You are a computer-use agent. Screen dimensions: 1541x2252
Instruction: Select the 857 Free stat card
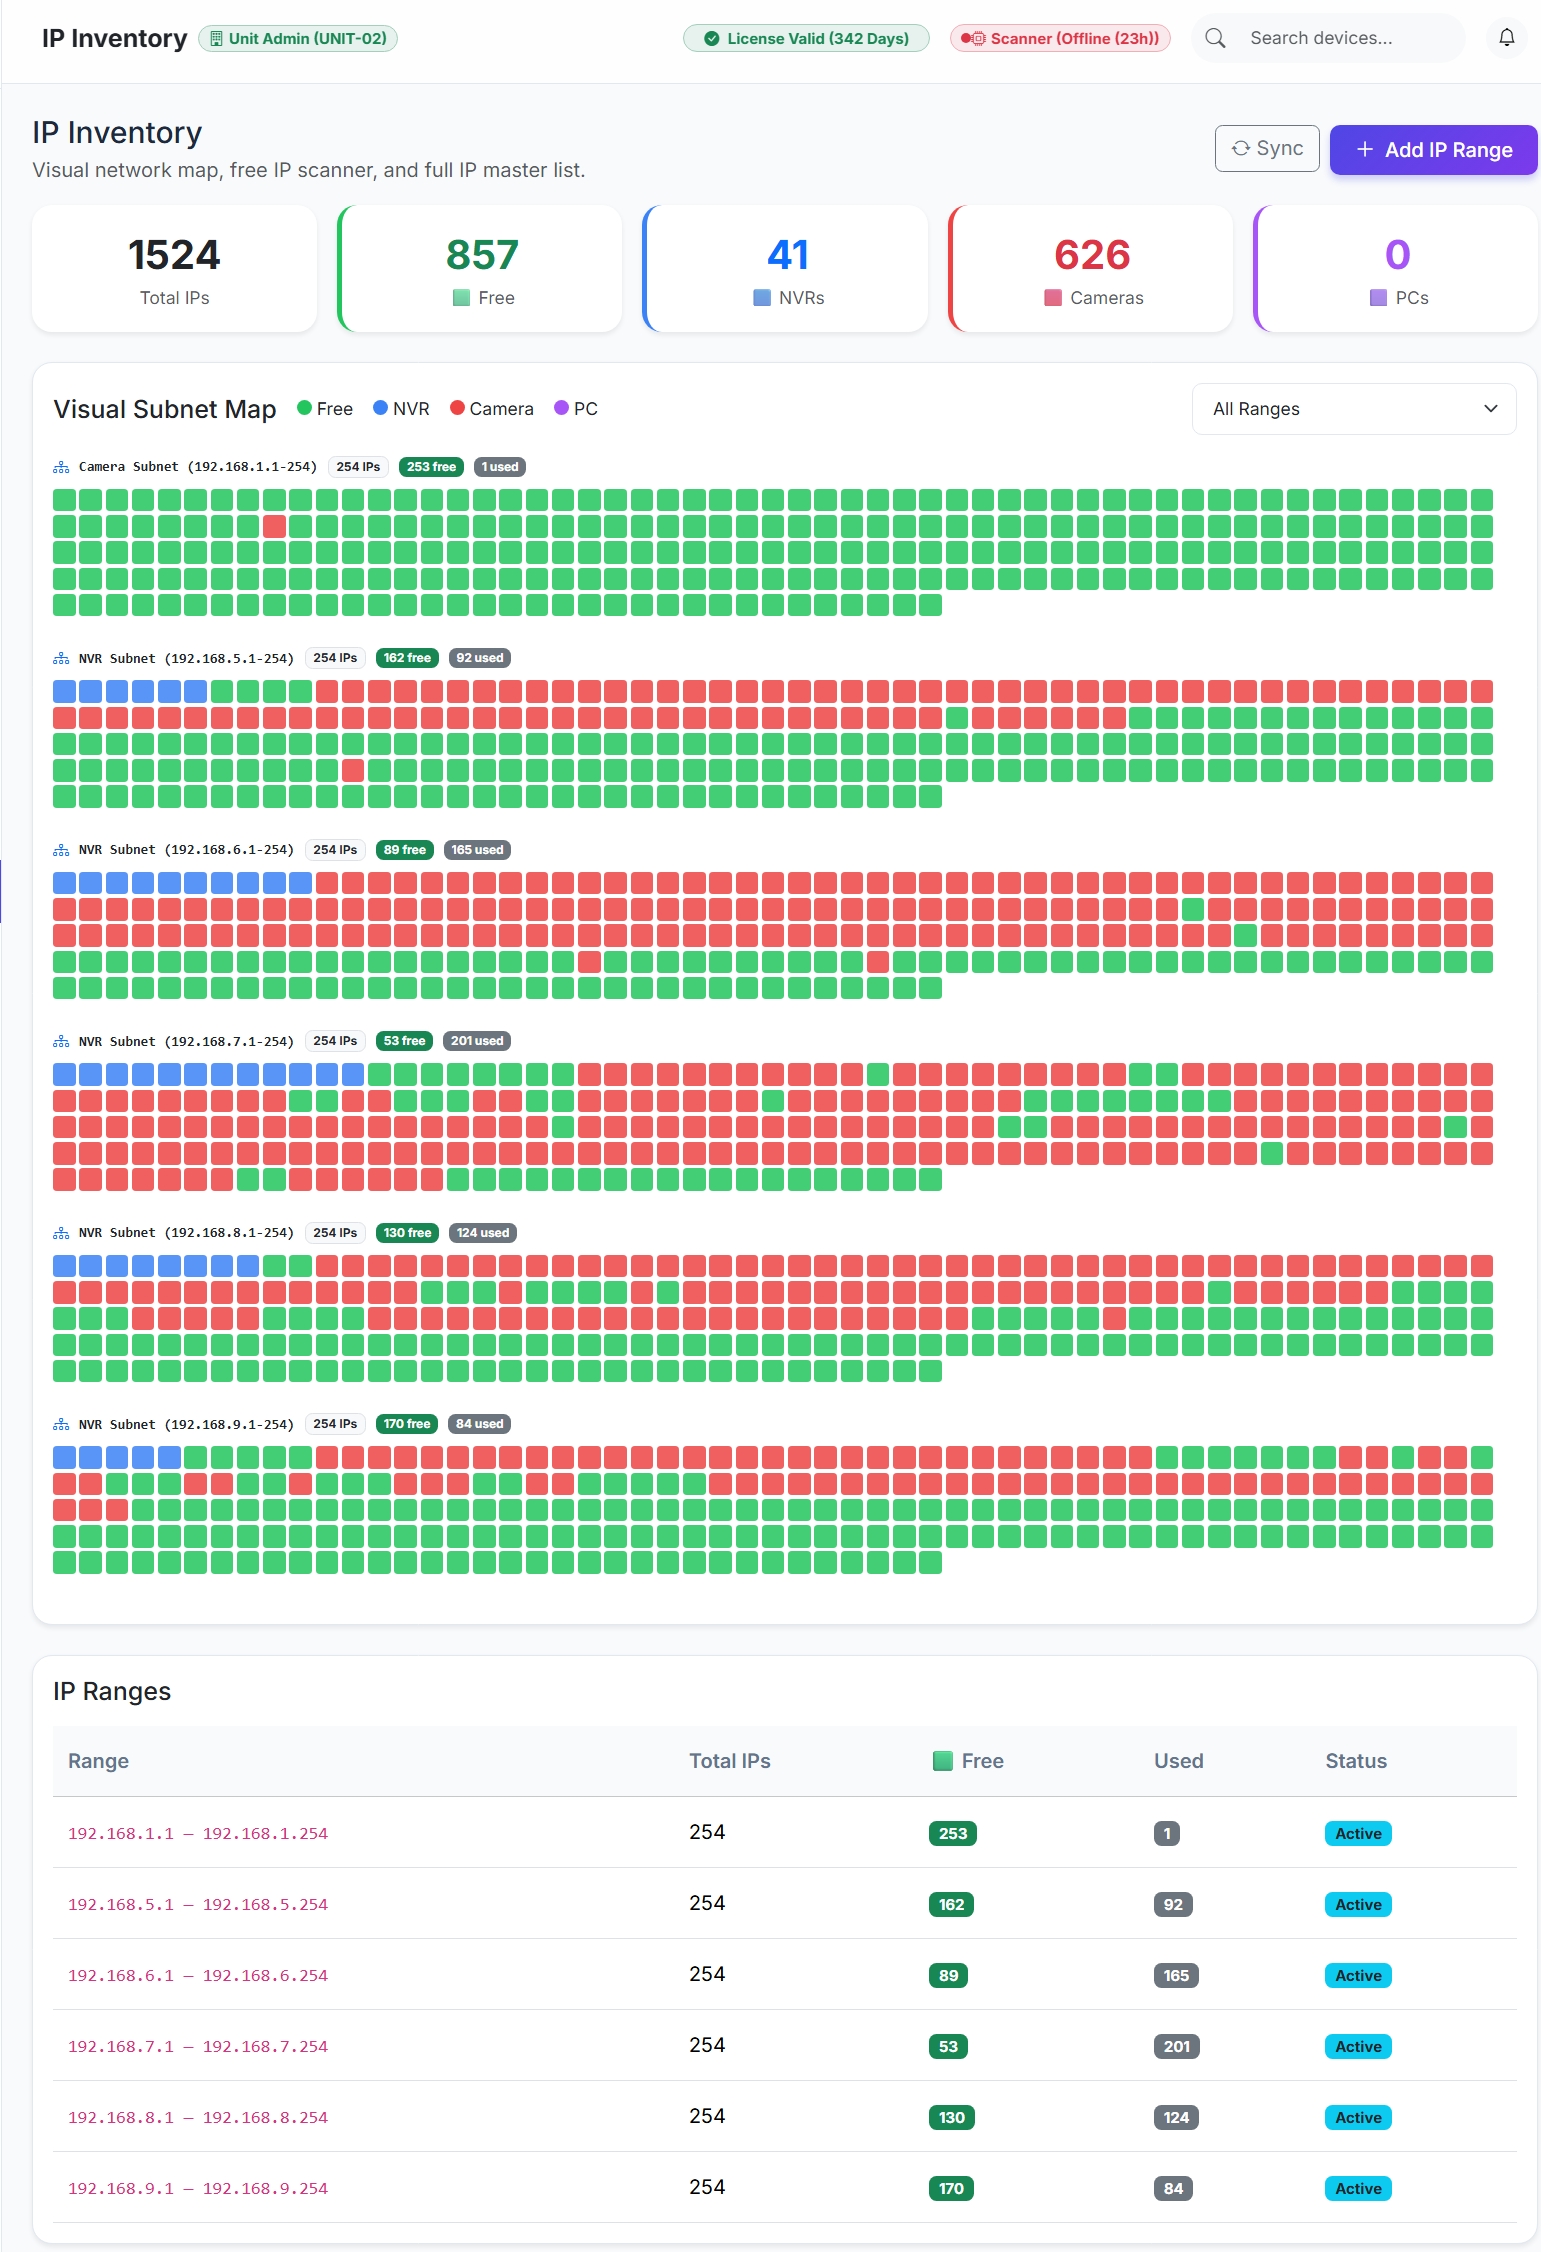[481, 268]
